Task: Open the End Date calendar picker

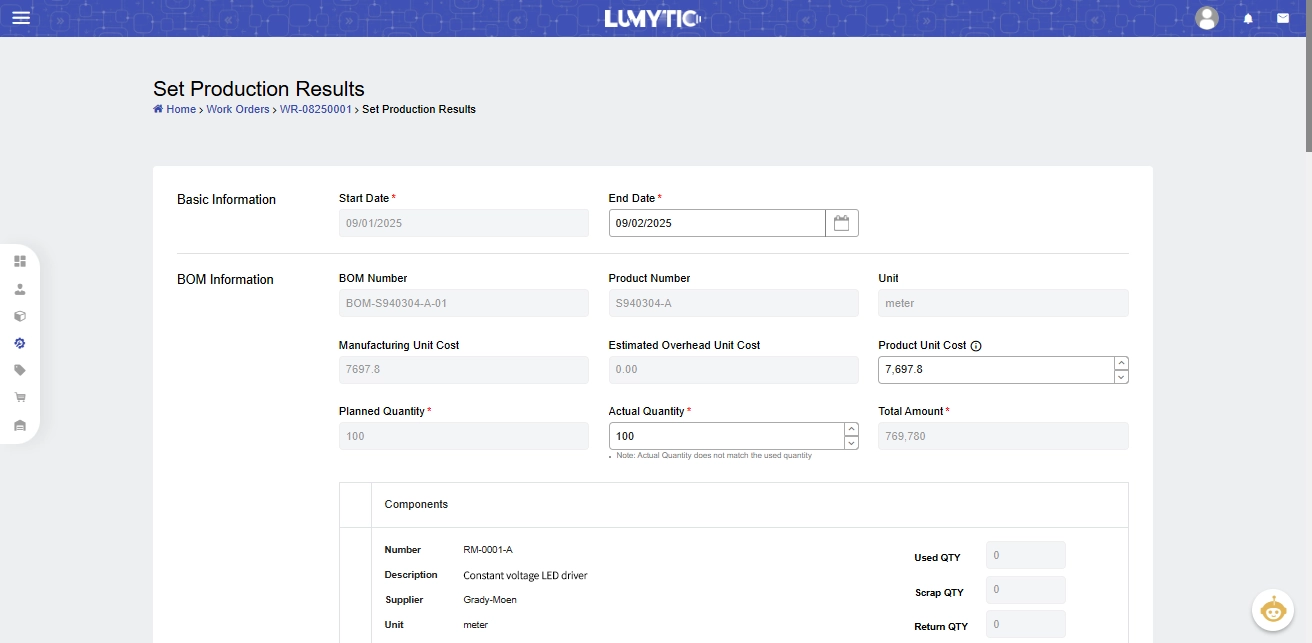Action: click(x=841, y=223)
